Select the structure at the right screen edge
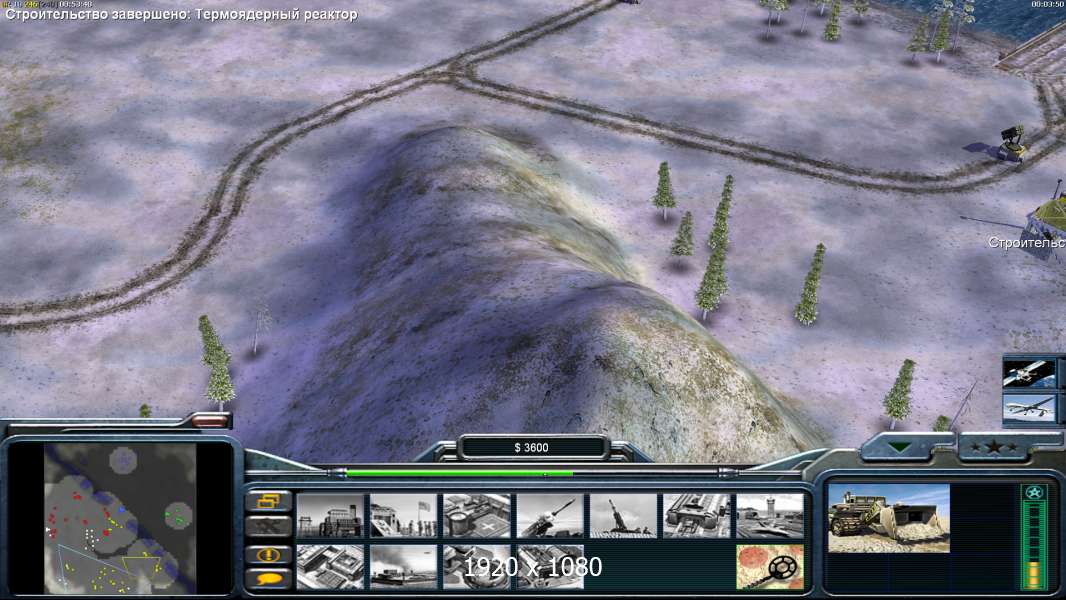Image resolution: width=1066 pixels, height=600 pixels. [1045, 221]
